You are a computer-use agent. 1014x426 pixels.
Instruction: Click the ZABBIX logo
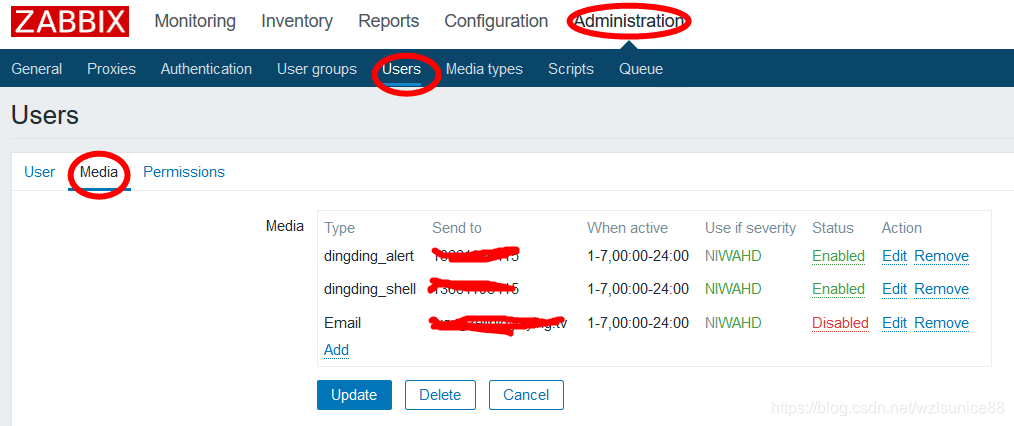[x=70, y=21]
